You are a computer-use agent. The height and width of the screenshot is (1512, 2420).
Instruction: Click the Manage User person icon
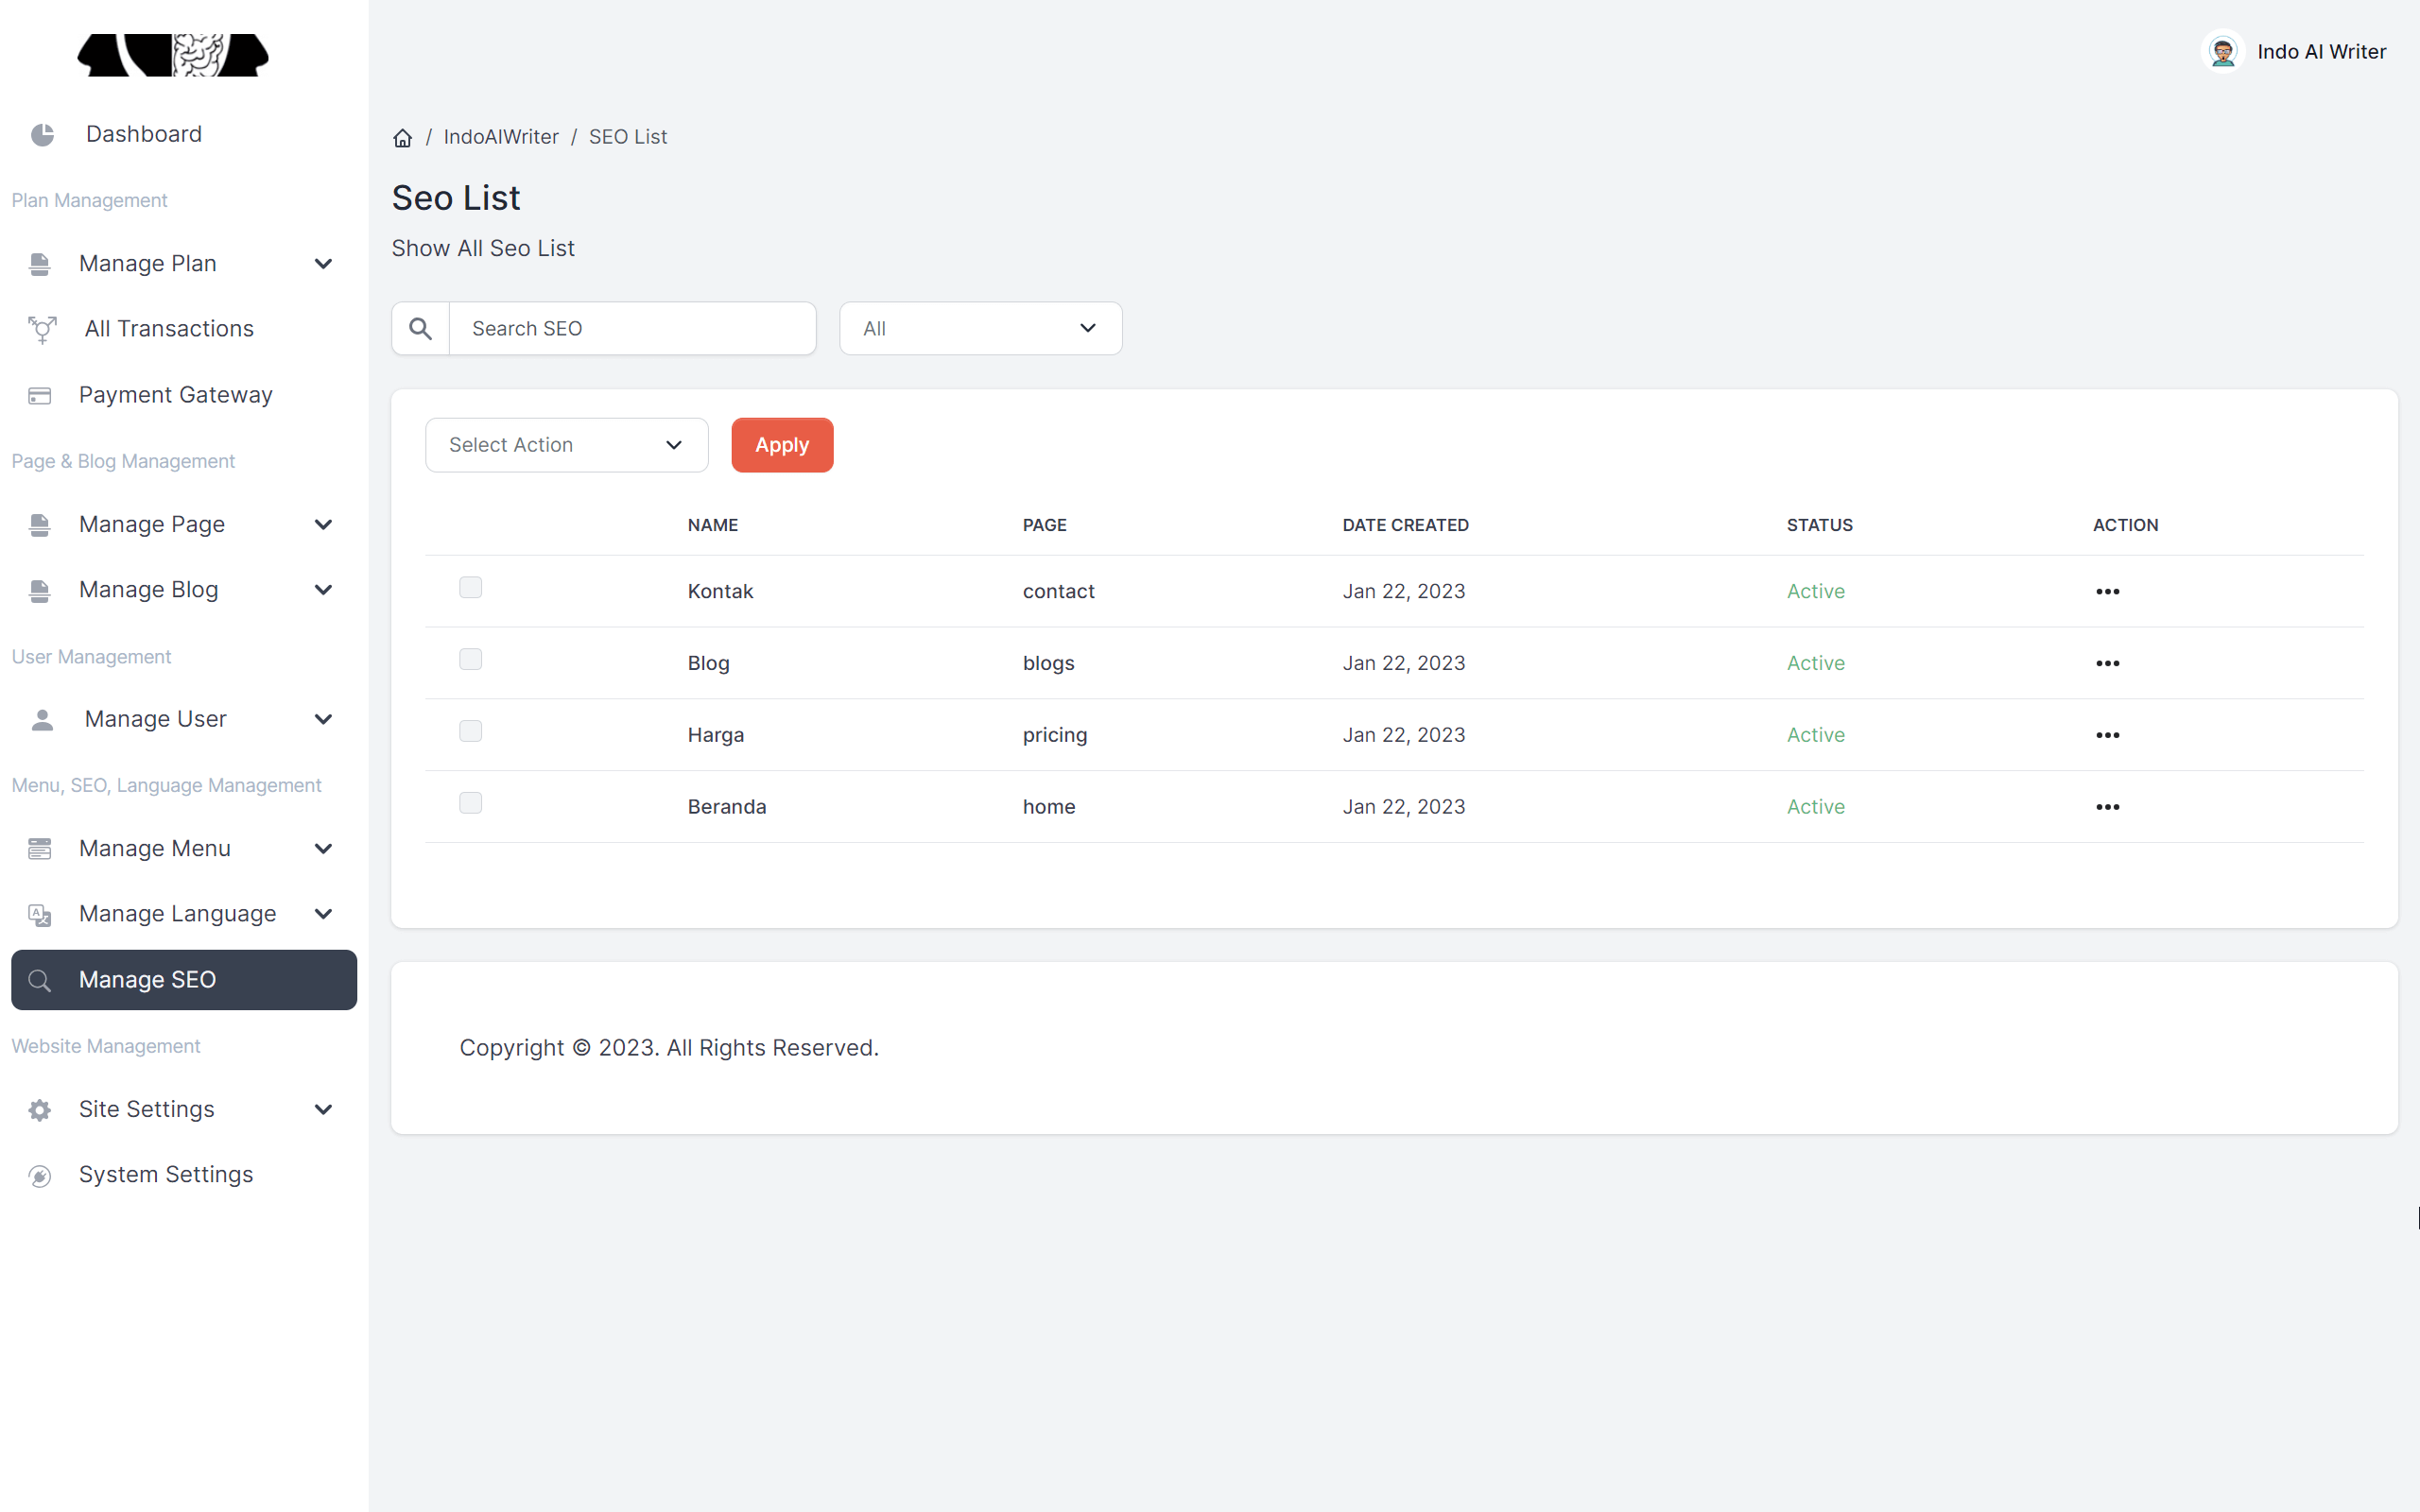click(x=42, y=719)
